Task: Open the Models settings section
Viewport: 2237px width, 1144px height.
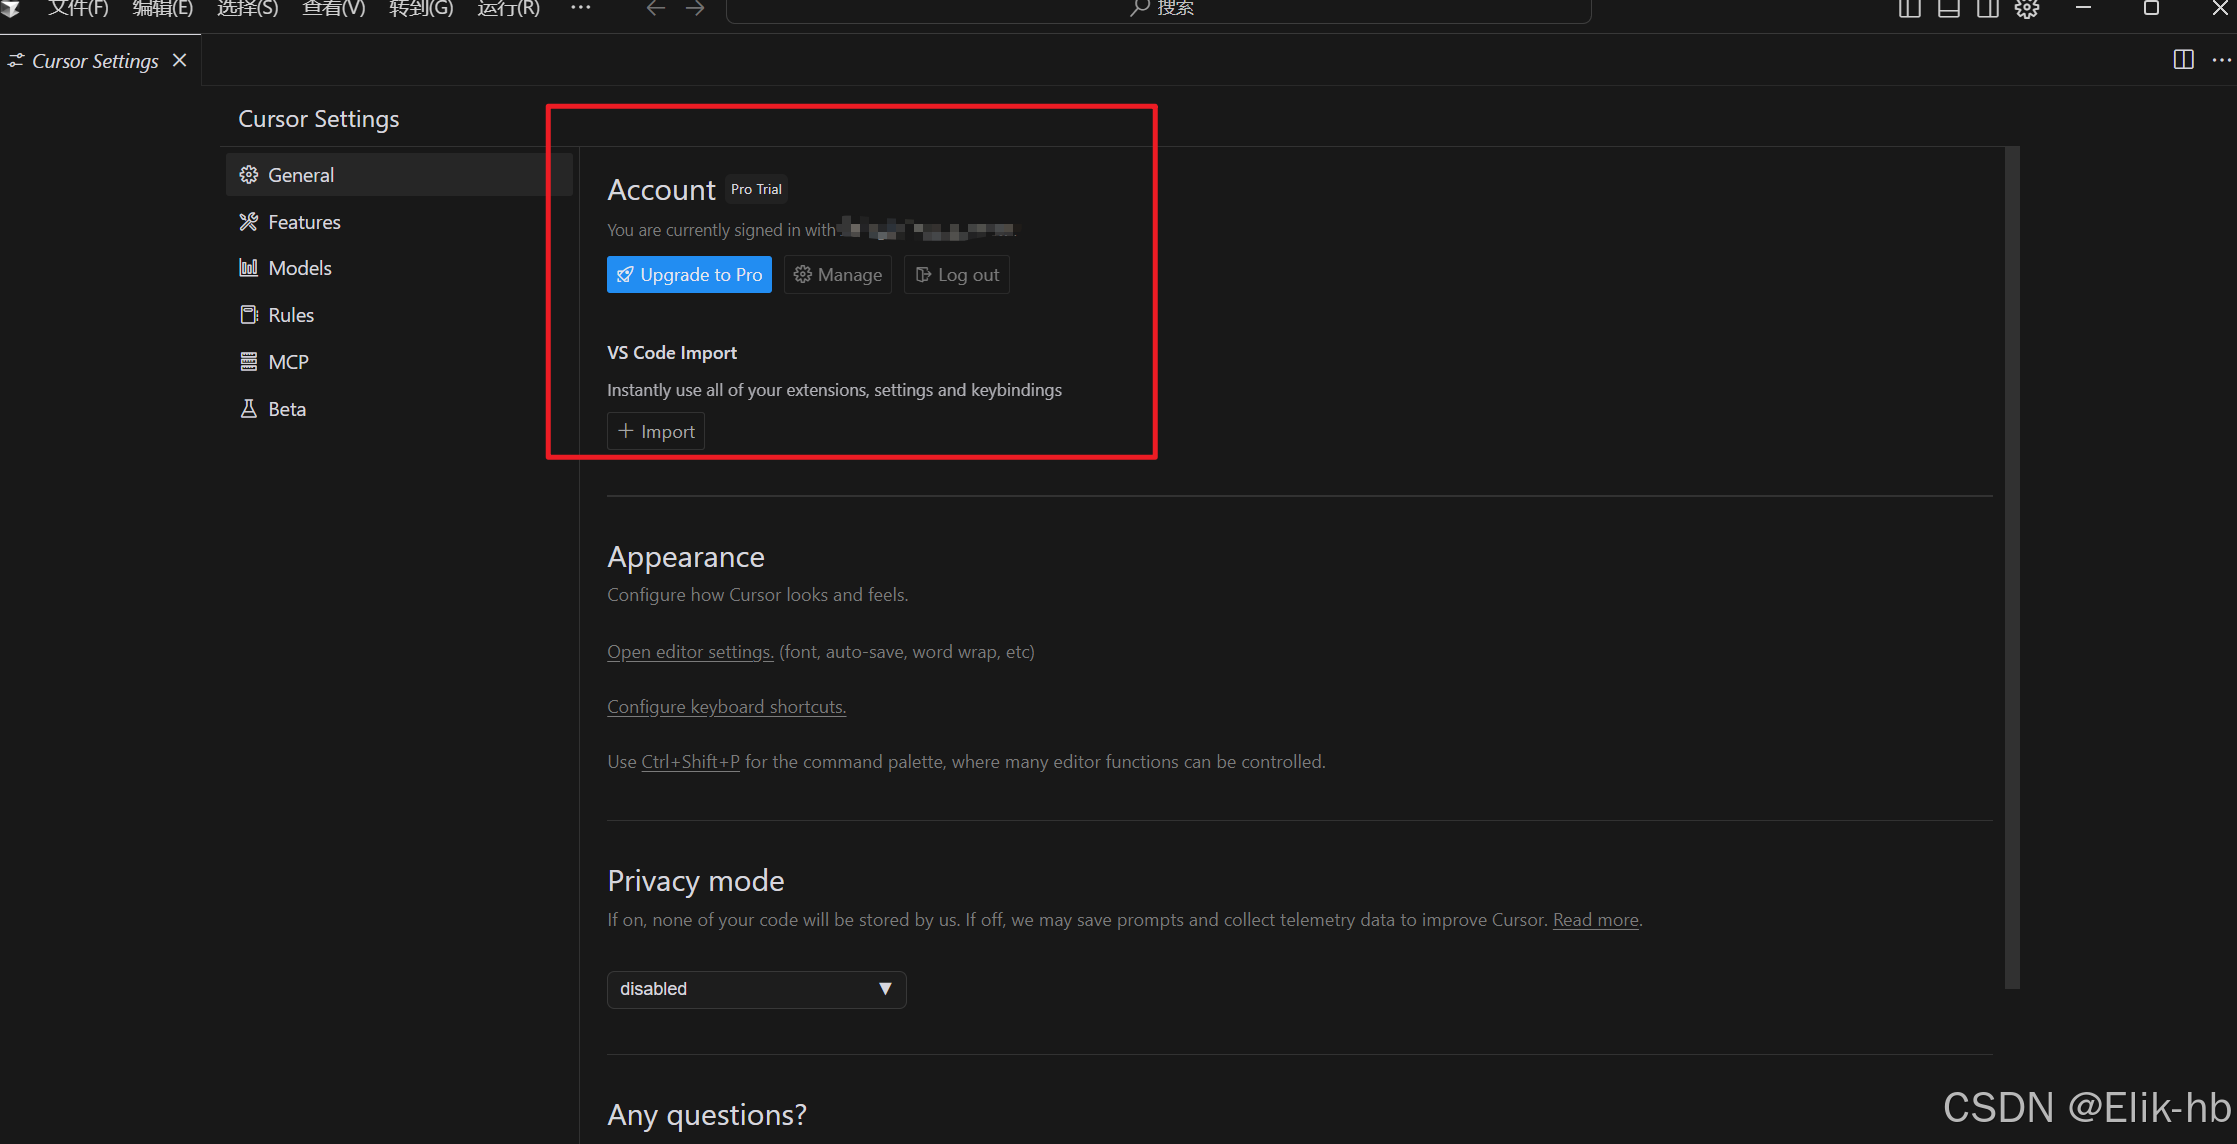Action: click(299, 268)
